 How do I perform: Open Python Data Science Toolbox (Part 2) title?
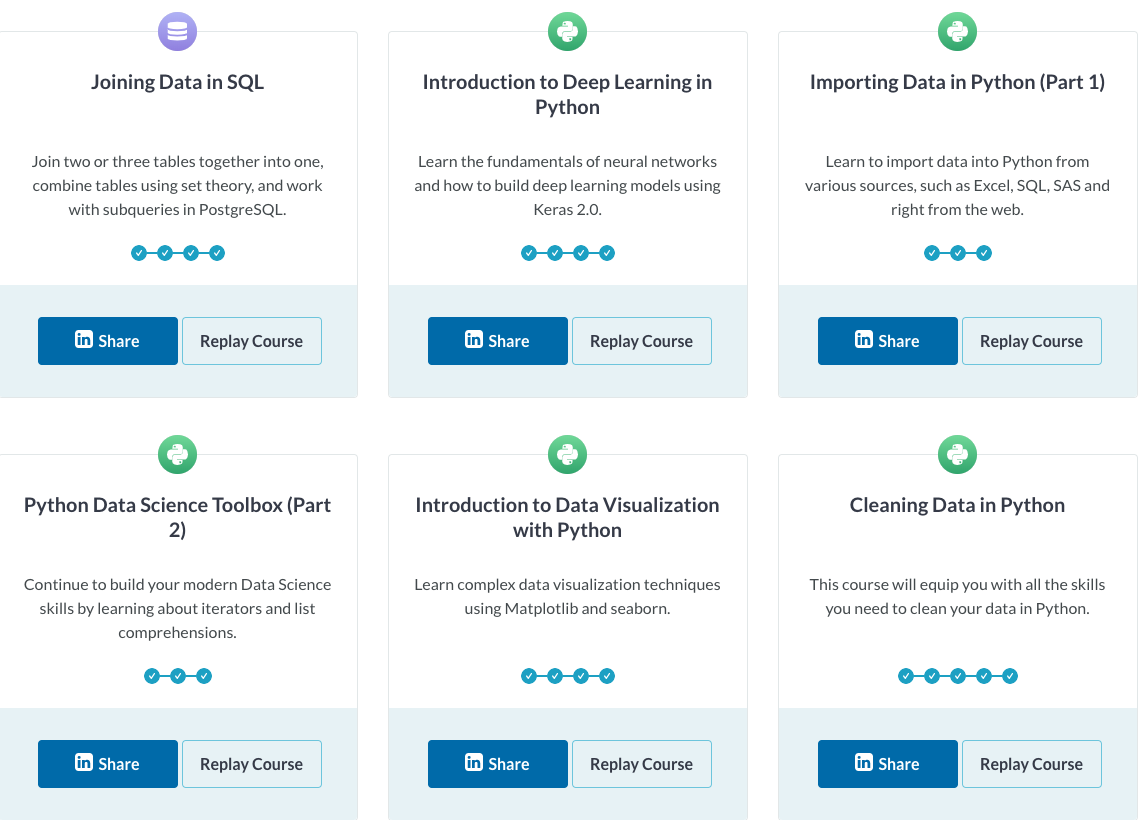(177, 517)
